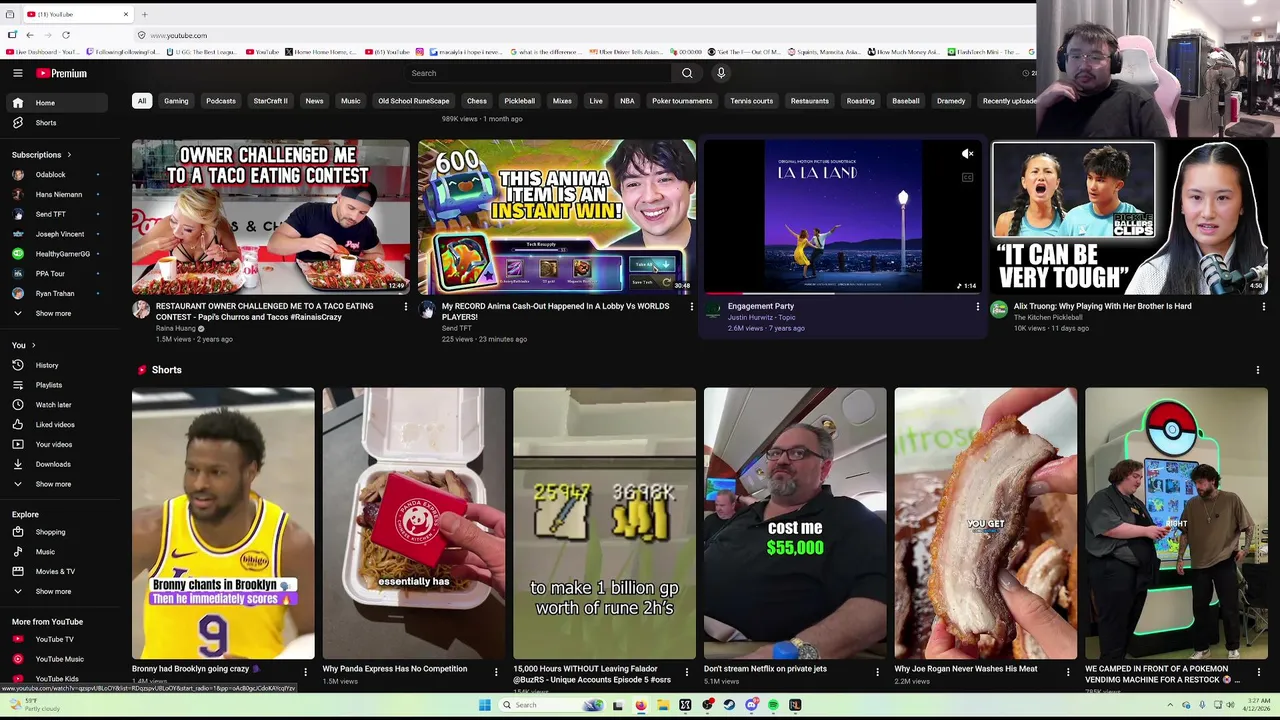Image resolution: width=1280 pixels, height=720 pixels.
Task: Open more options for Engagement Party video
Action: [977, 307]
